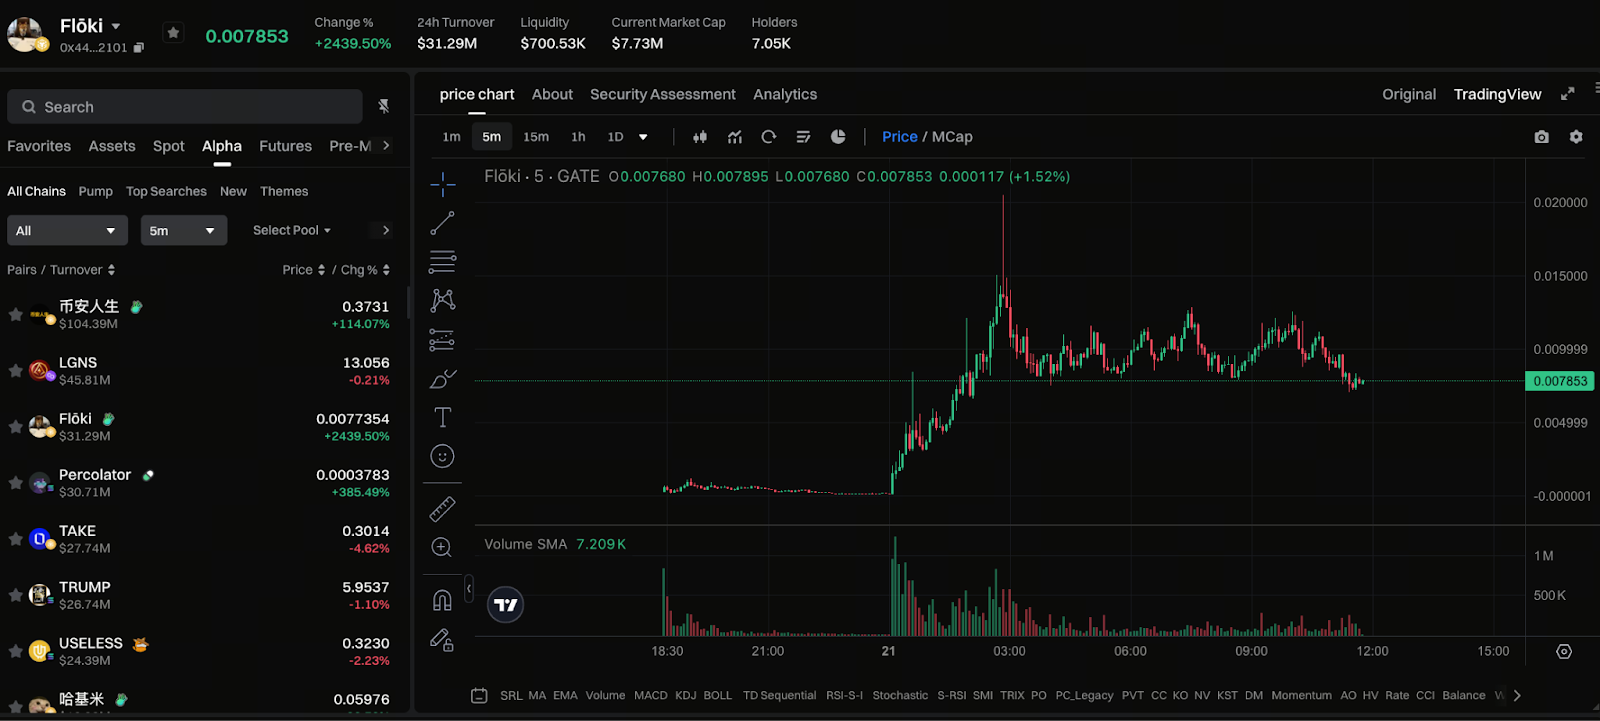
Task: Activate the zoom-in tool
Action: (442, 547)
